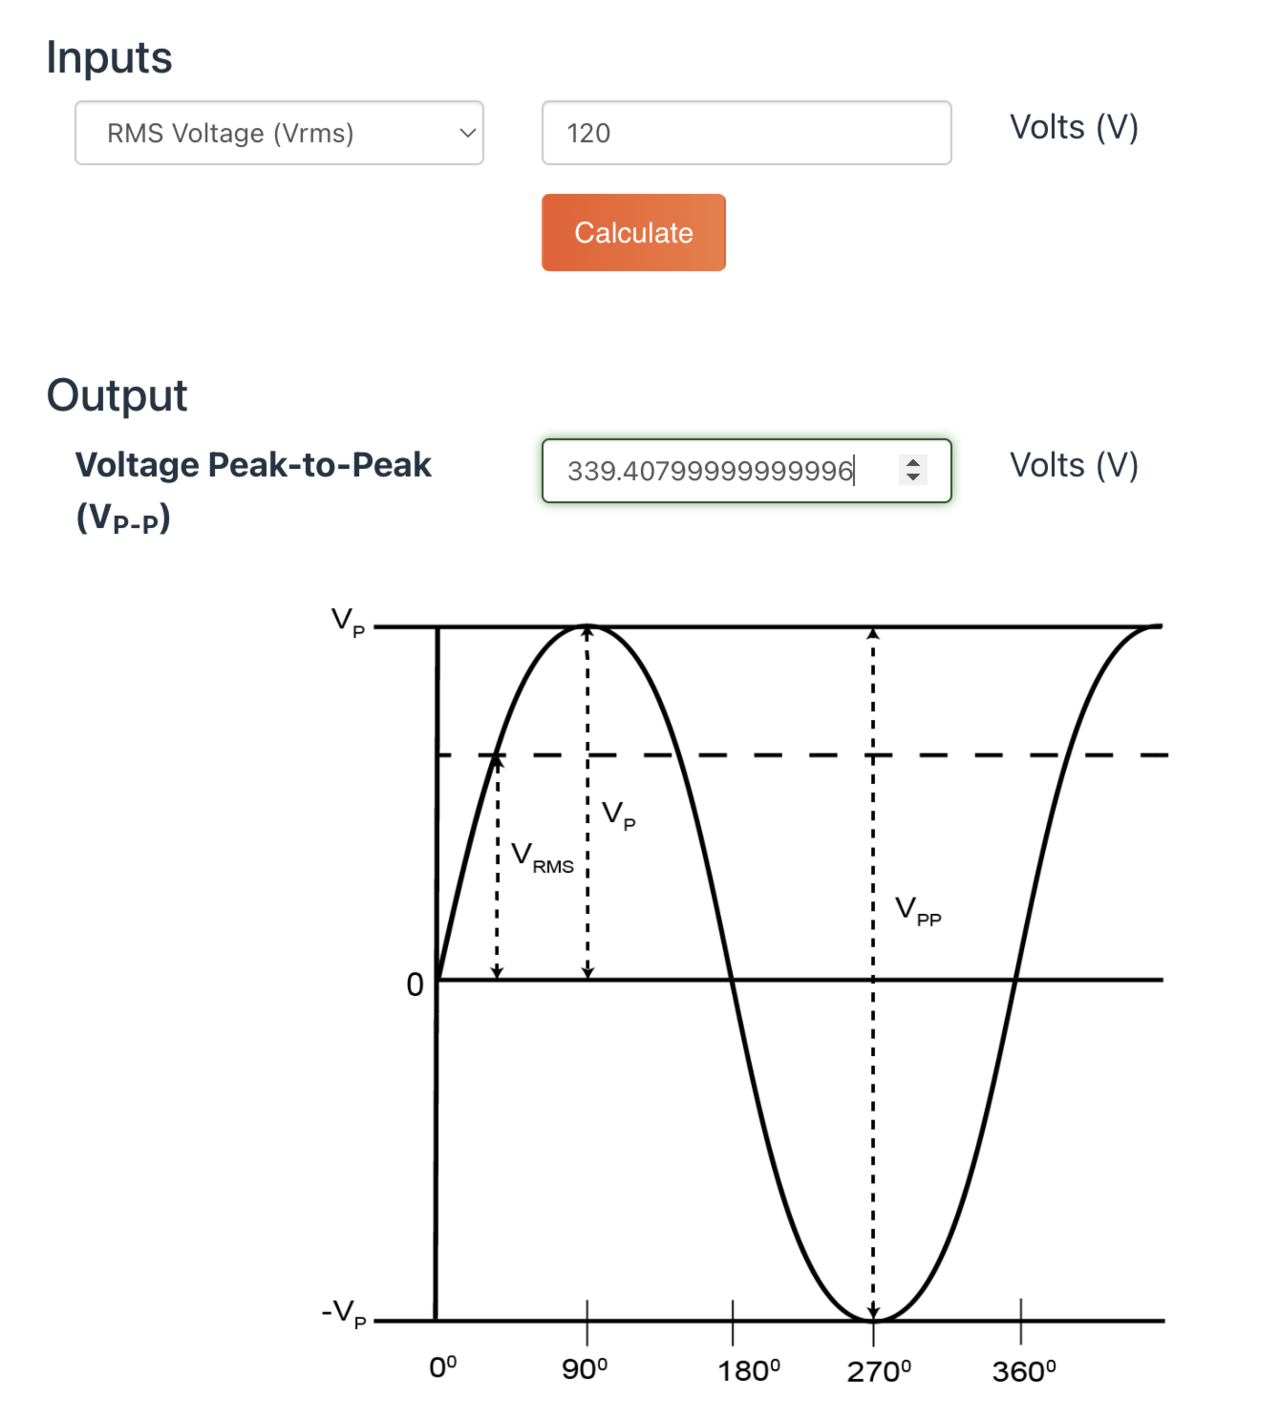
Task: Open the RMS Voltage (Vrms) dropdown
Action: pyautogui.click(x=278, y=133)
